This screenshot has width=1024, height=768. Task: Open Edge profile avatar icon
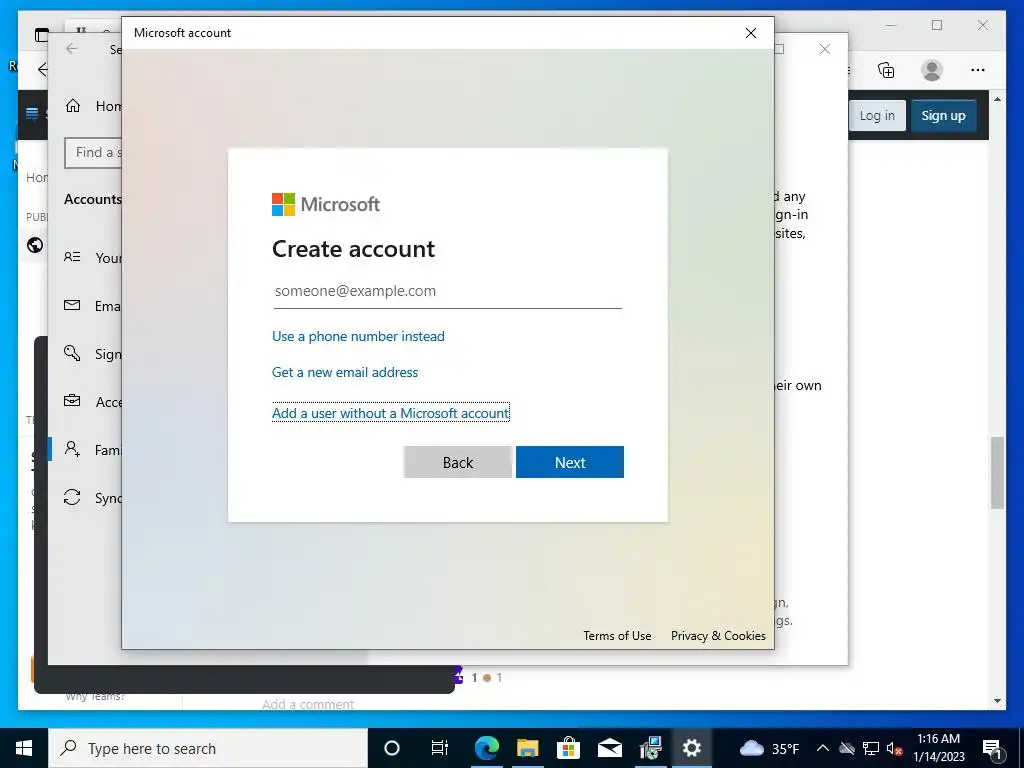click(932, 70)
